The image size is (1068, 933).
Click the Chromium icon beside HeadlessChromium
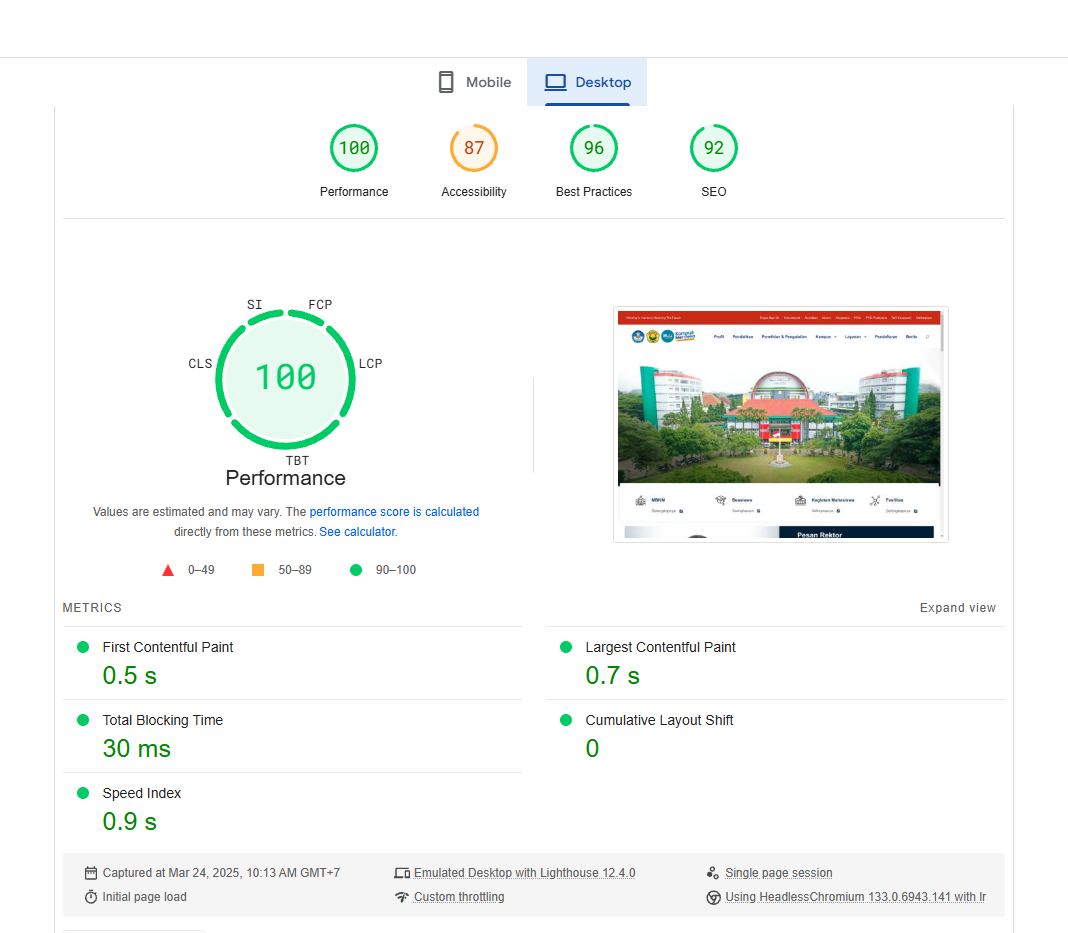point(713,897)
